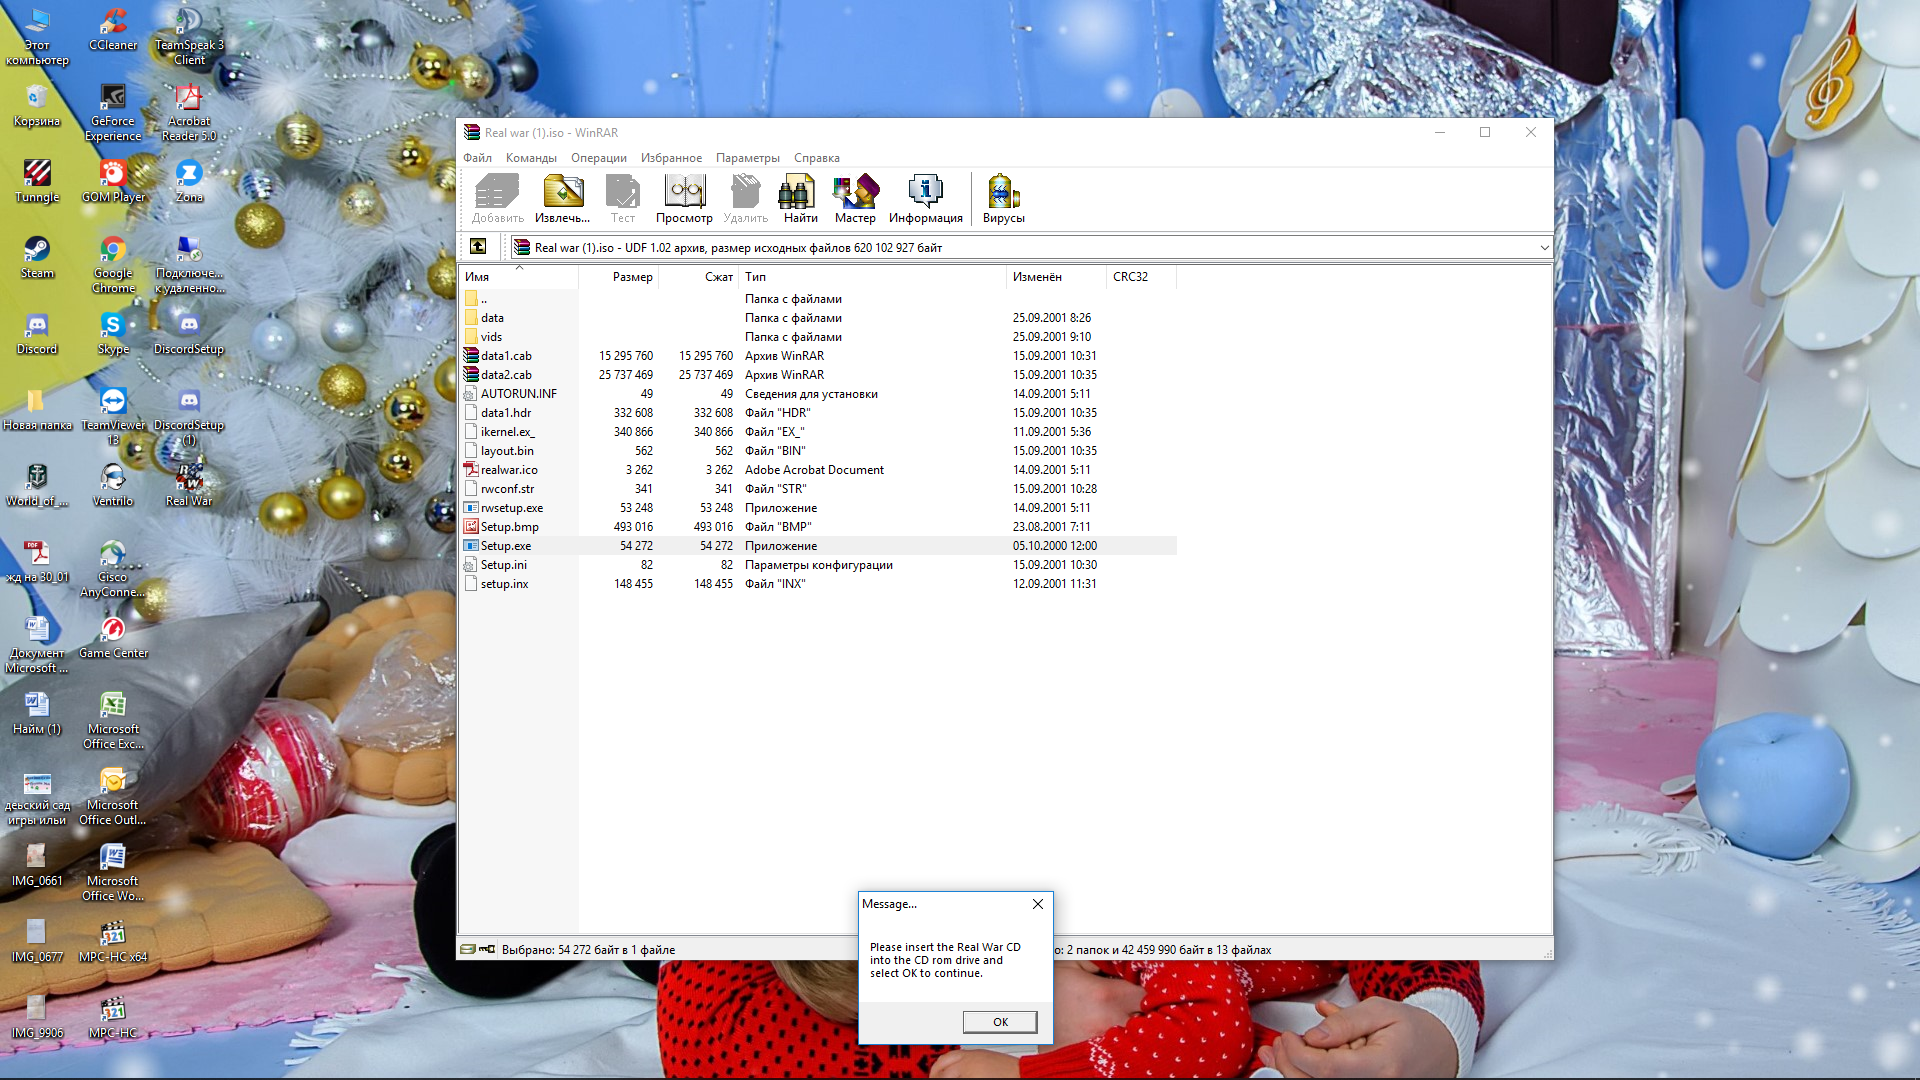Sort files by Имя column header
Screen dimensions: 1920x1080
(x=519, y=277)
